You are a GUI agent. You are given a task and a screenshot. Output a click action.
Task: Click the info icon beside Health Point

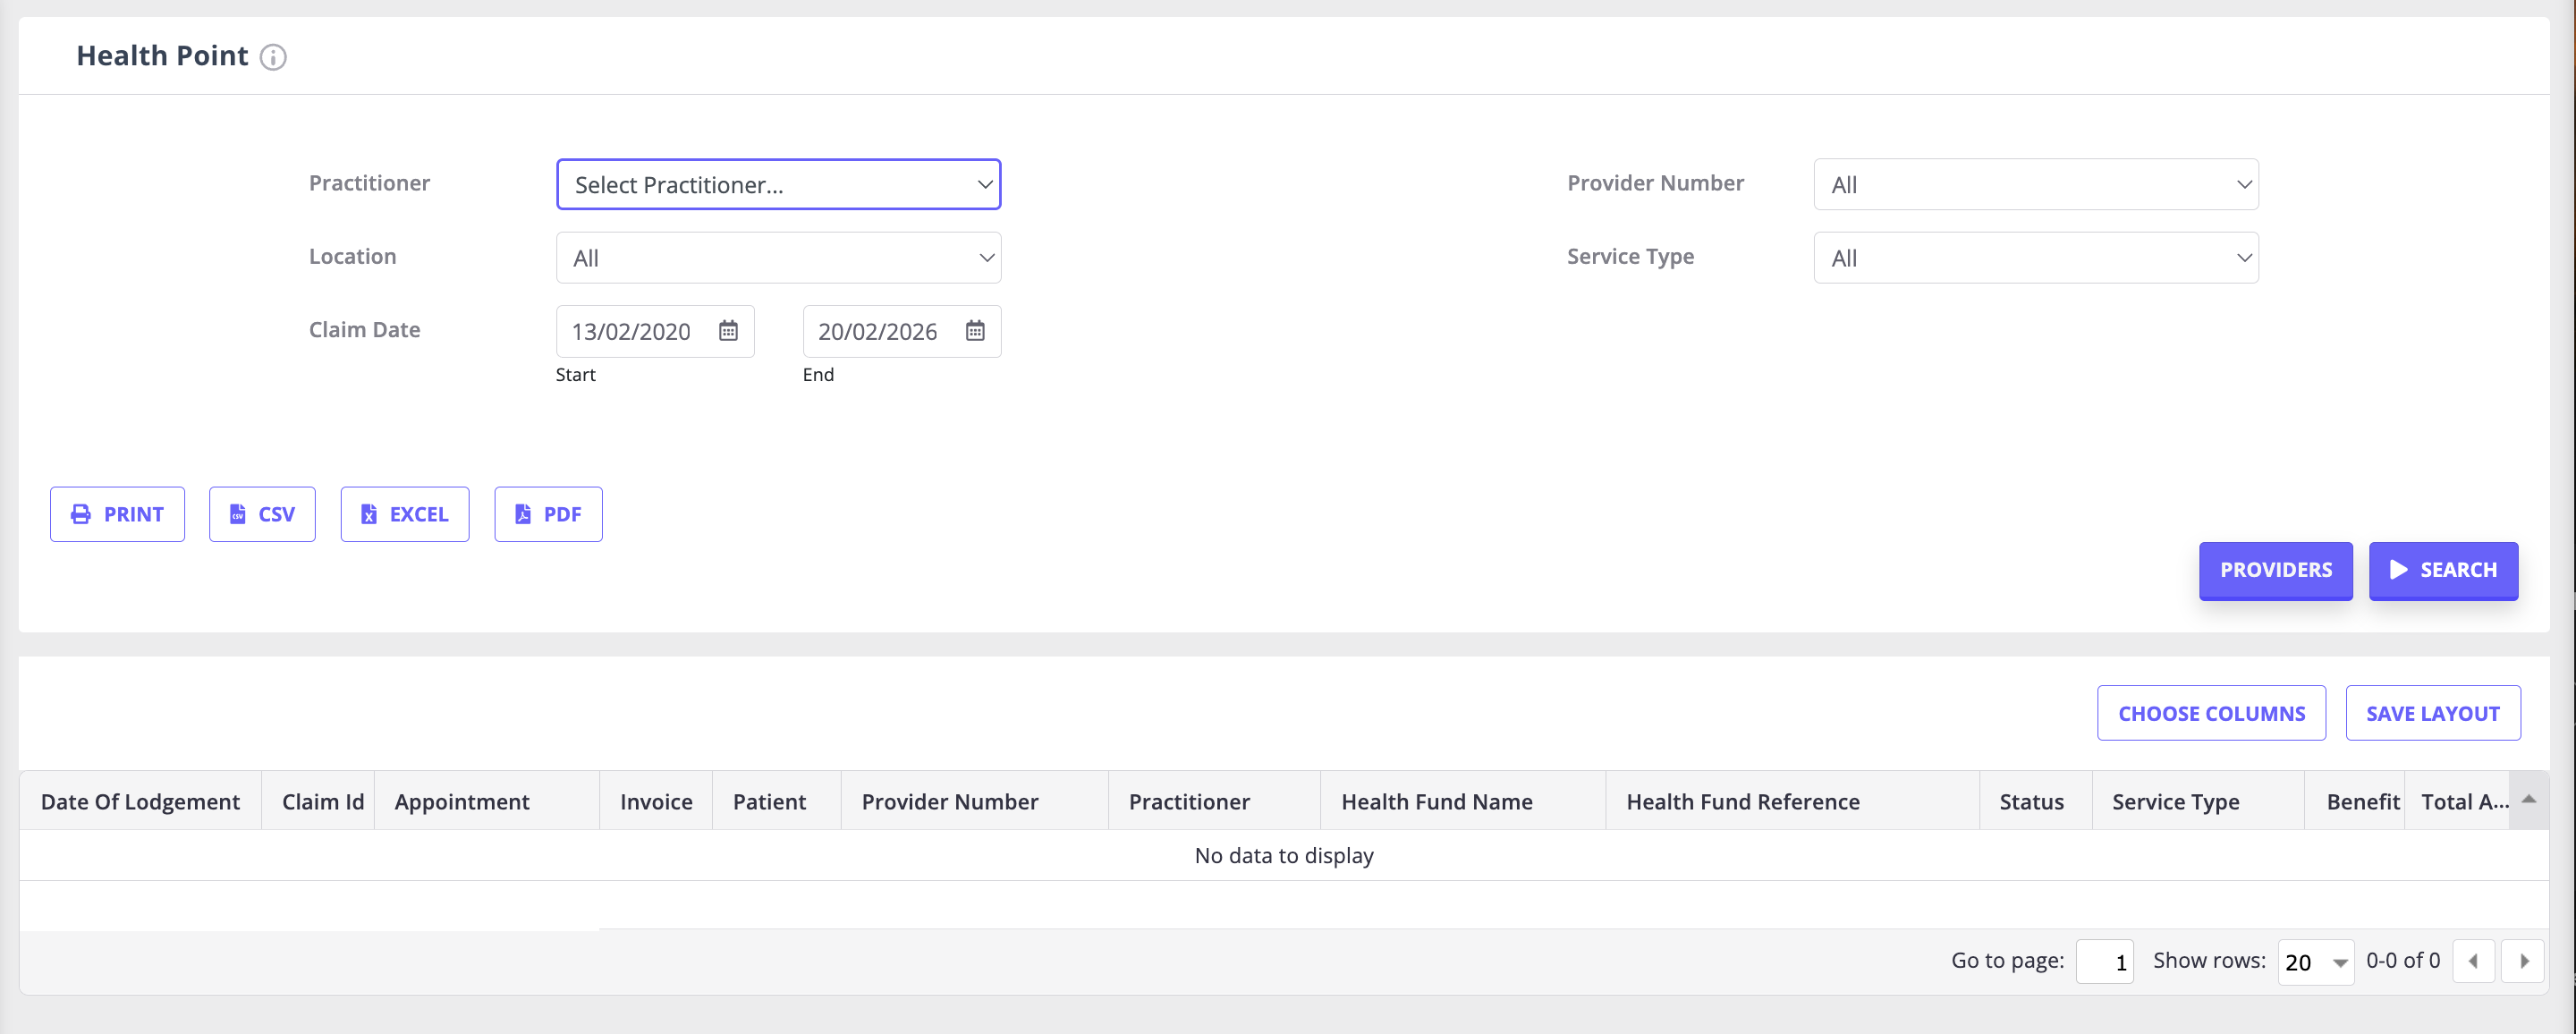coord(273,57)
